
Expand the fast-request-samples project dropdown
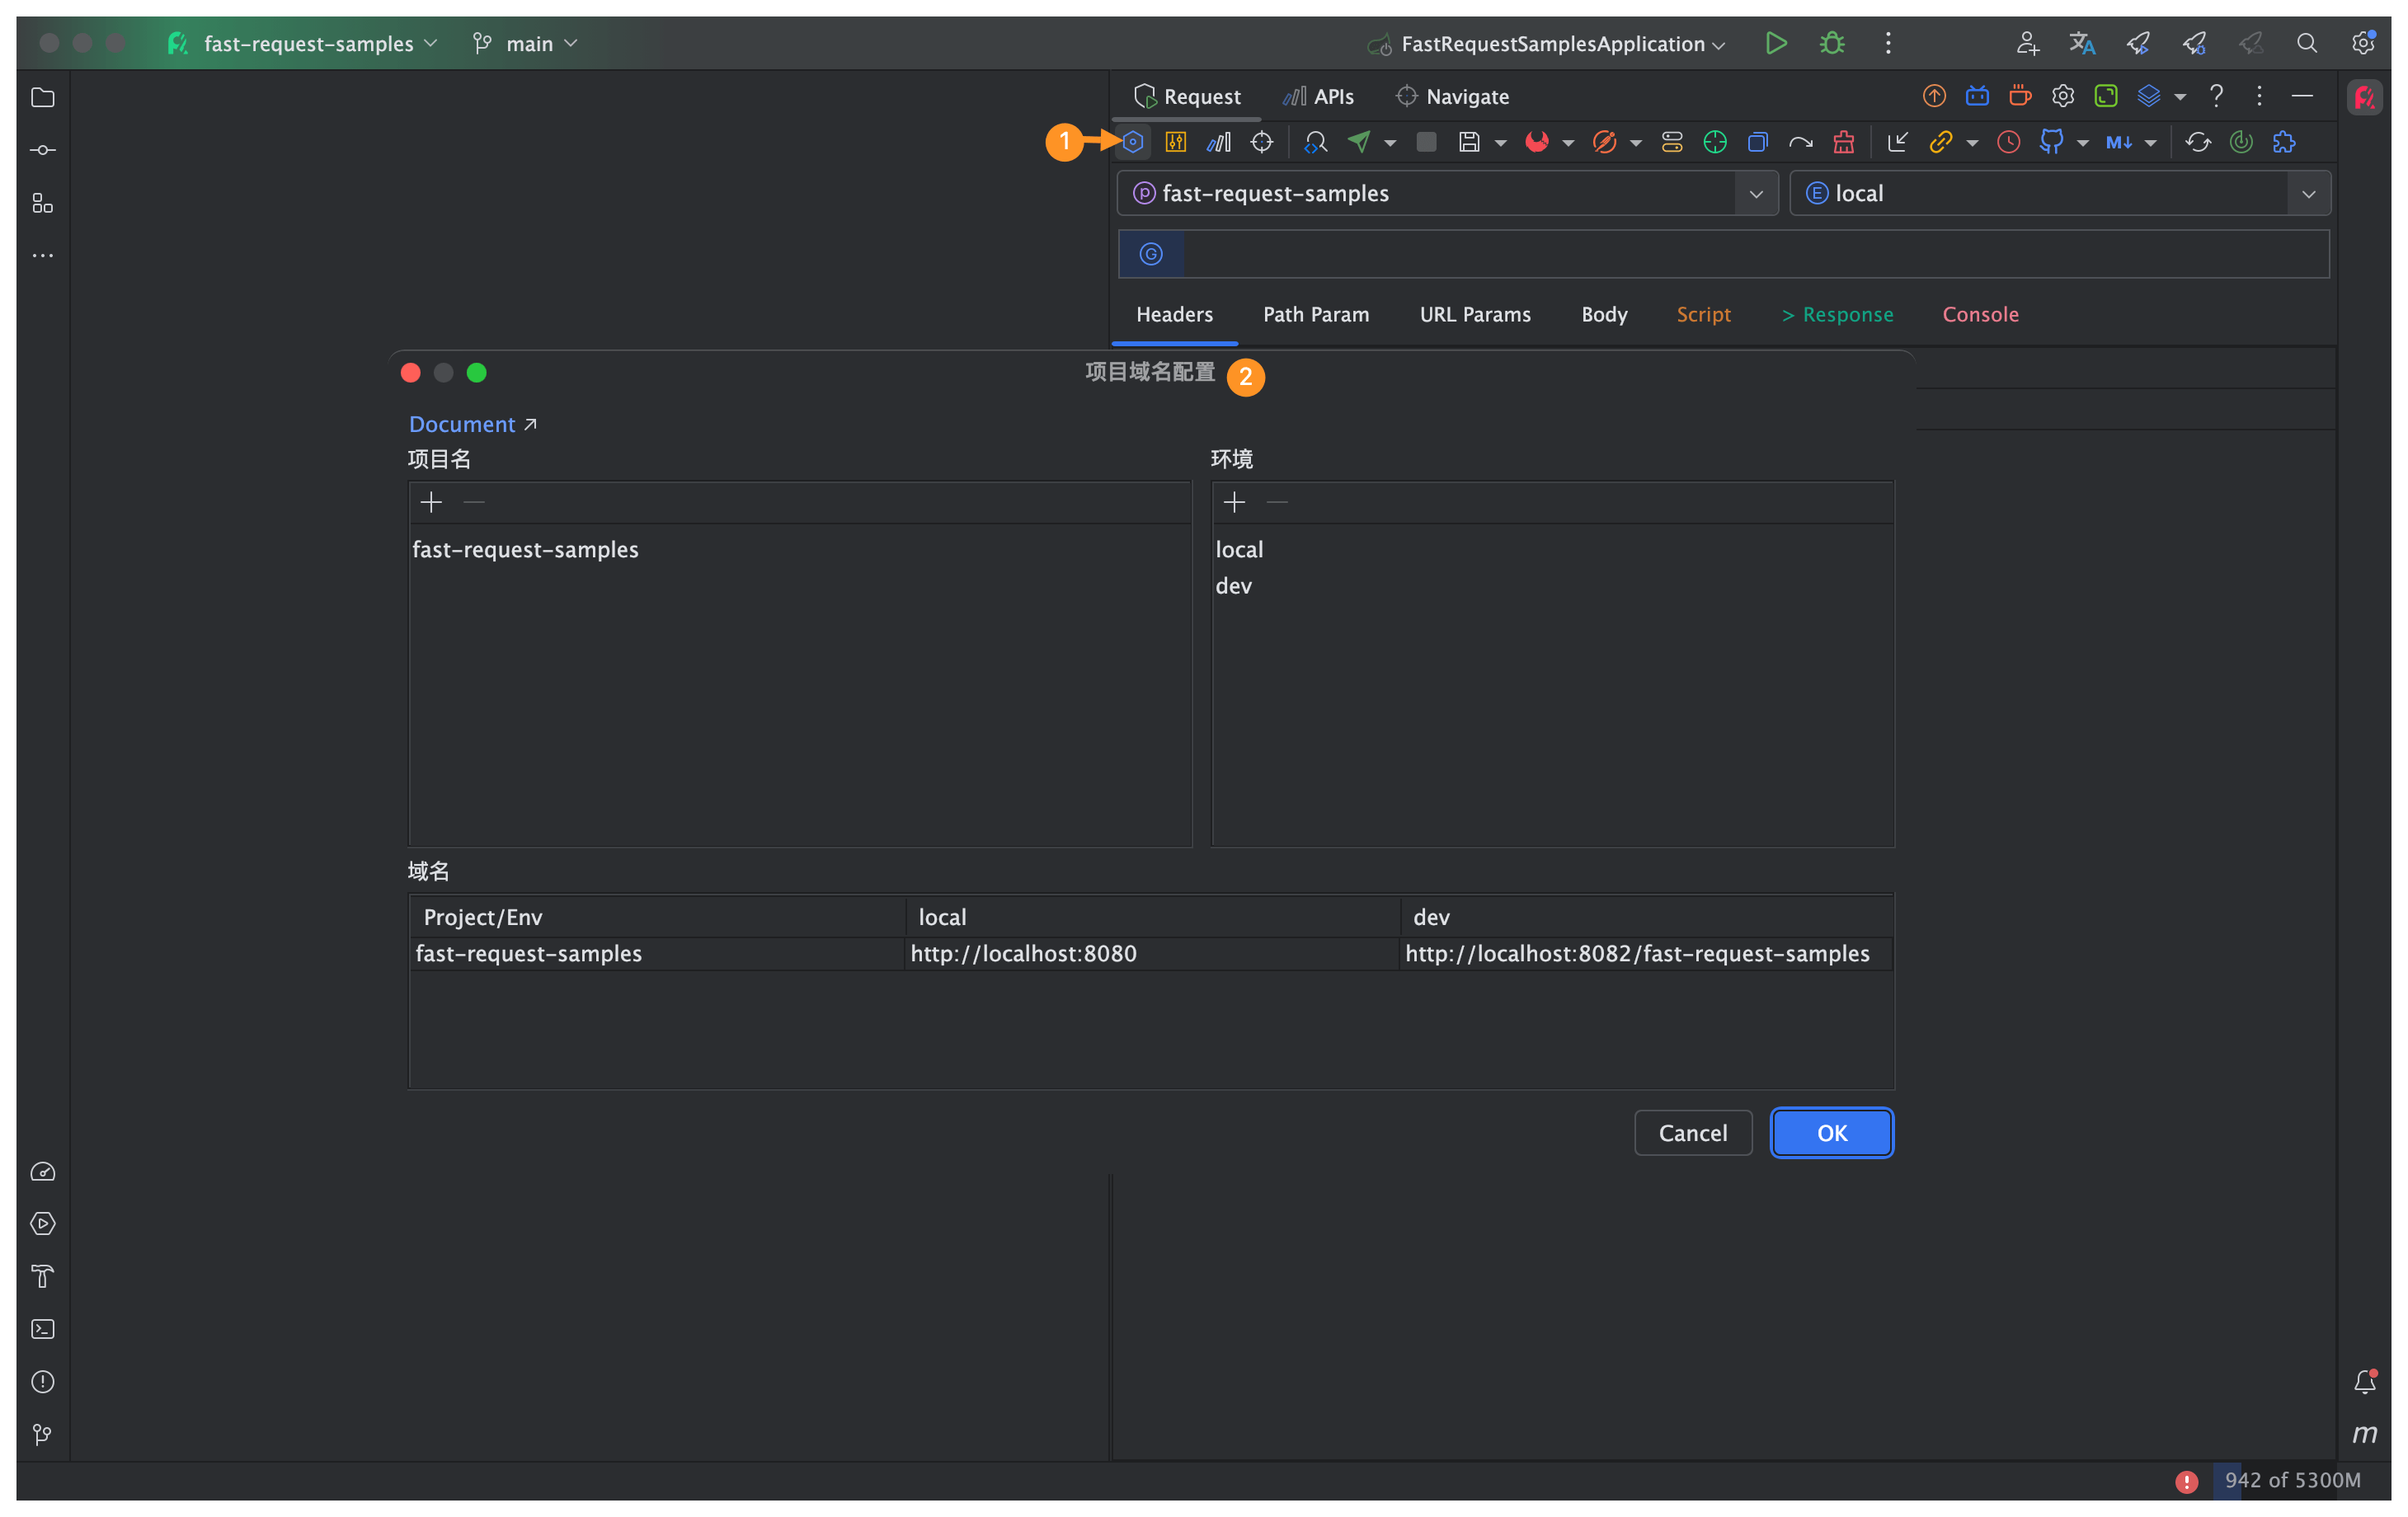(1755, 193)
